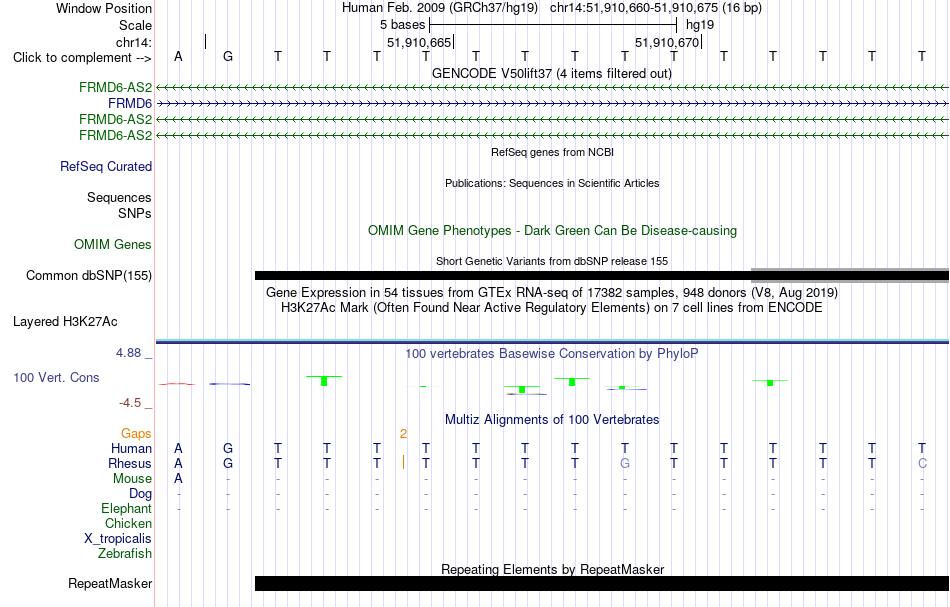
Task: Select the Dog species row label
Action: [140, 494]
